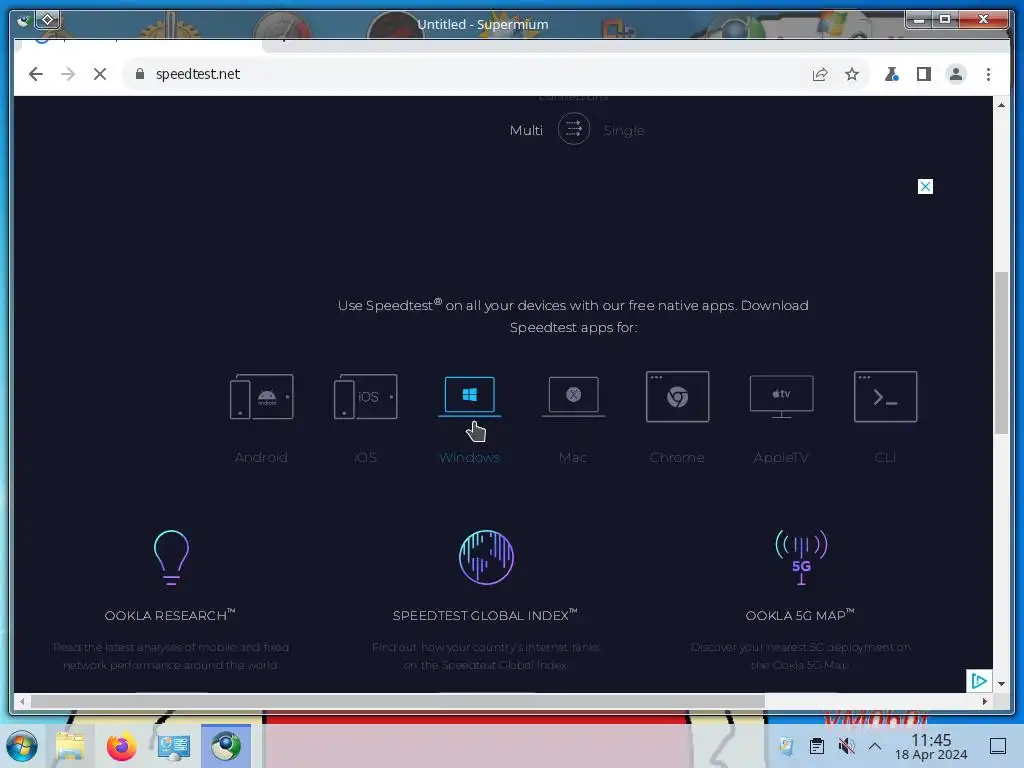Open the AppleTV app icon
This screenshot has height=768, width=1024.
tap(781, 396)
